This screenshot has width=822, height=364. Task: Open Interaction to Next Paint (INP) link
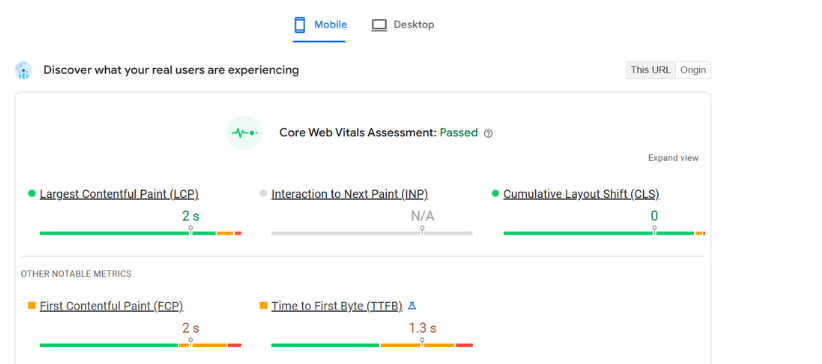point(350,194)
